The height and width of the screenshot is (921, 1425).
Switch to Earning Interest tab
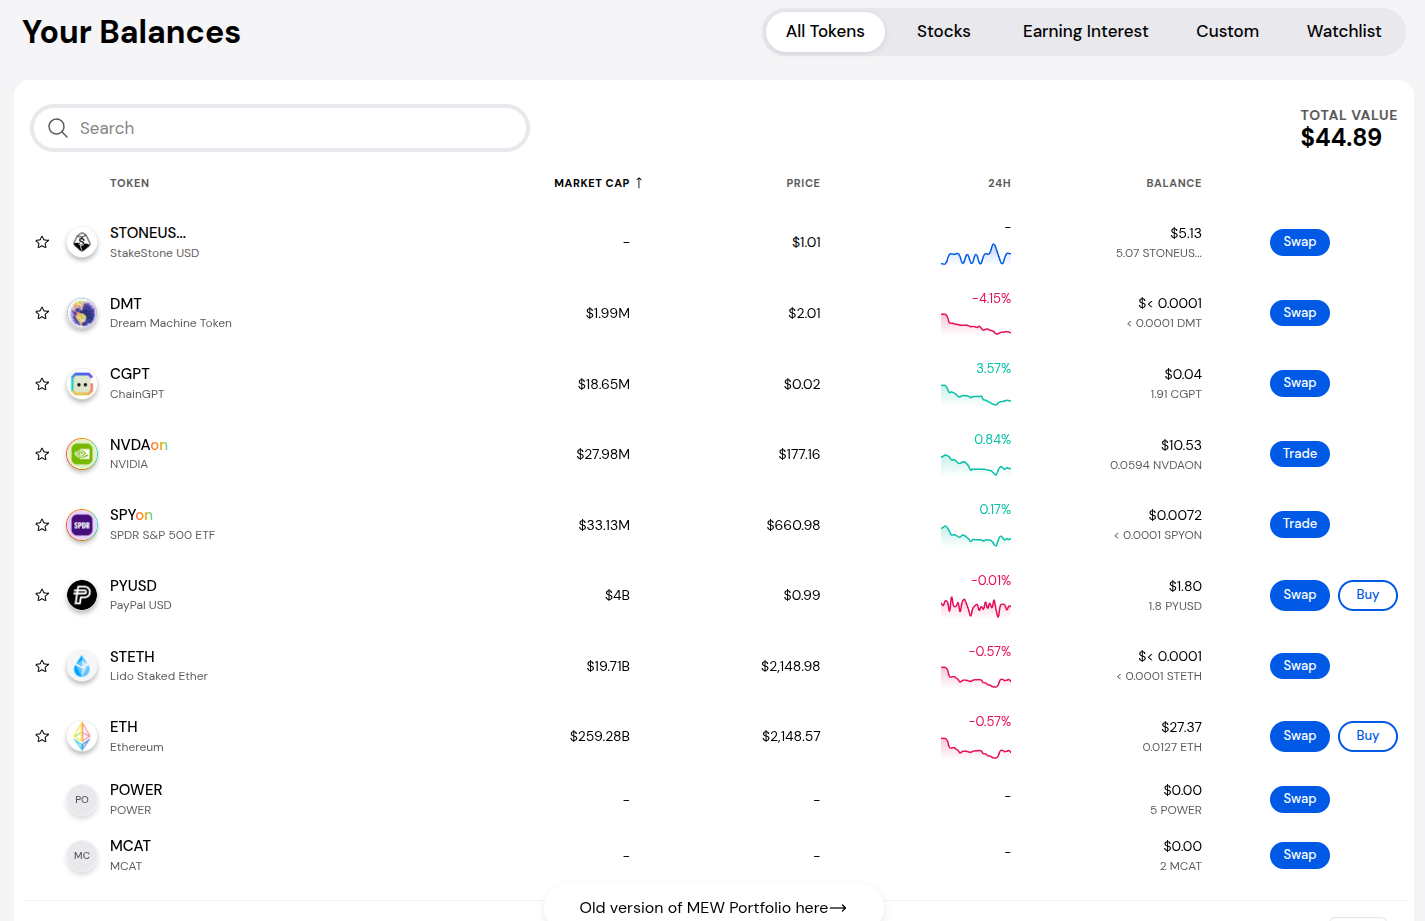click(1085, 31)
